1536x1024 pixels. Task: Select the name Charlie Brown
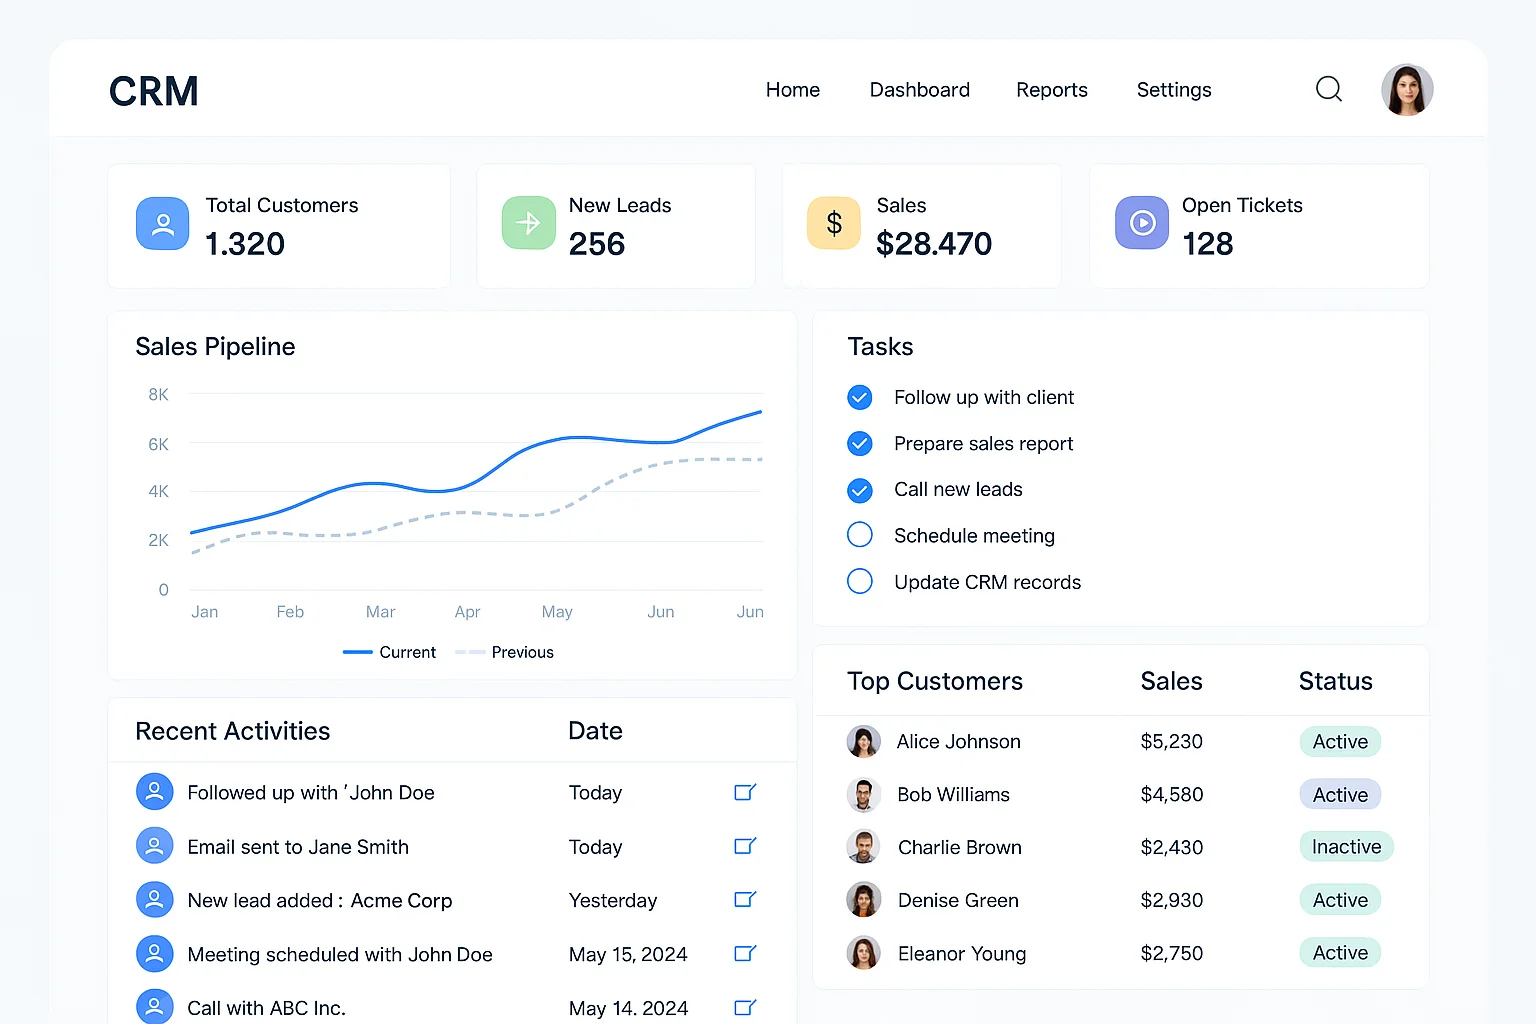click(960, 847)
